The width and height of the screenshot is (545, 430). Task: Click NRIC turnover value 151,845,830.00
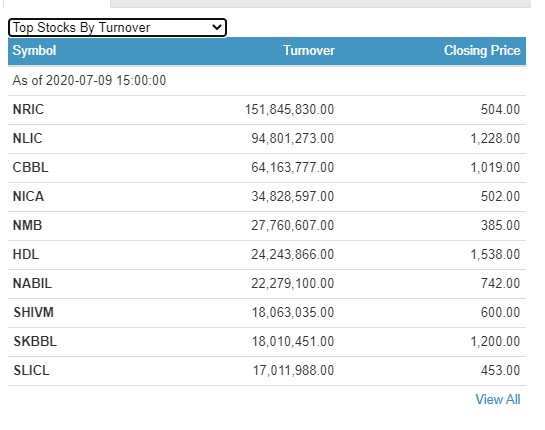pyautogui.click(x=290, y=109)
